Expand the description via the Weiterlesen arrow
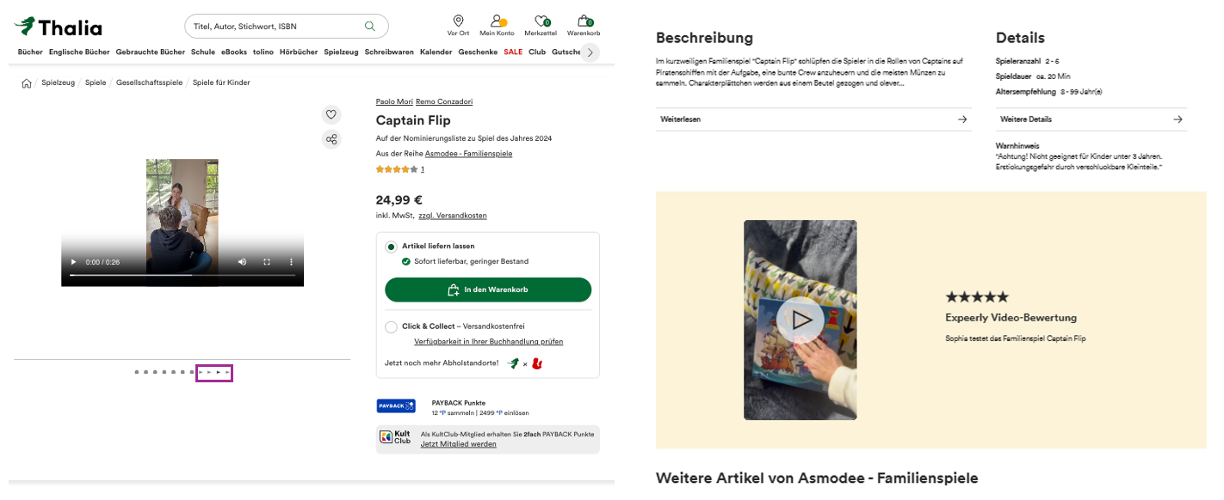This screenshot has width=1224, height=500. click(x=962, y=119)
